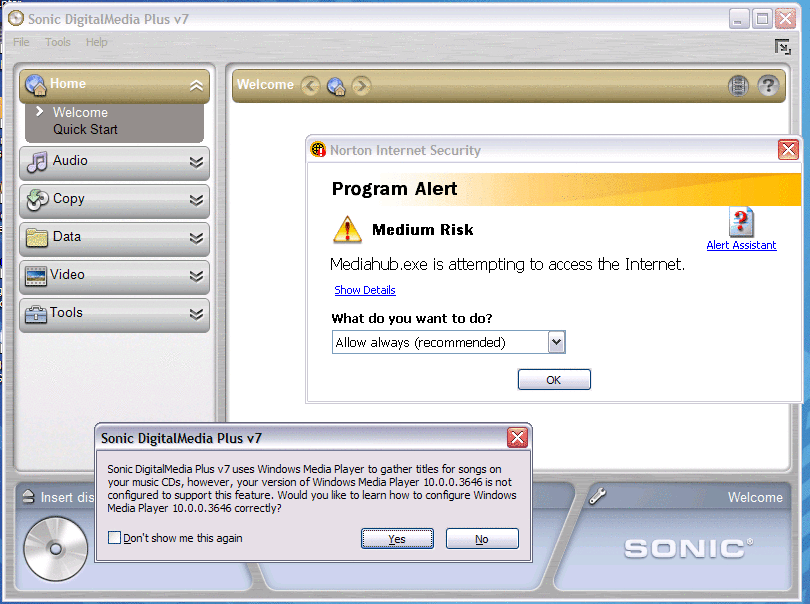Click the Sonic DigitalMedia title bar icon

(16, 19)
